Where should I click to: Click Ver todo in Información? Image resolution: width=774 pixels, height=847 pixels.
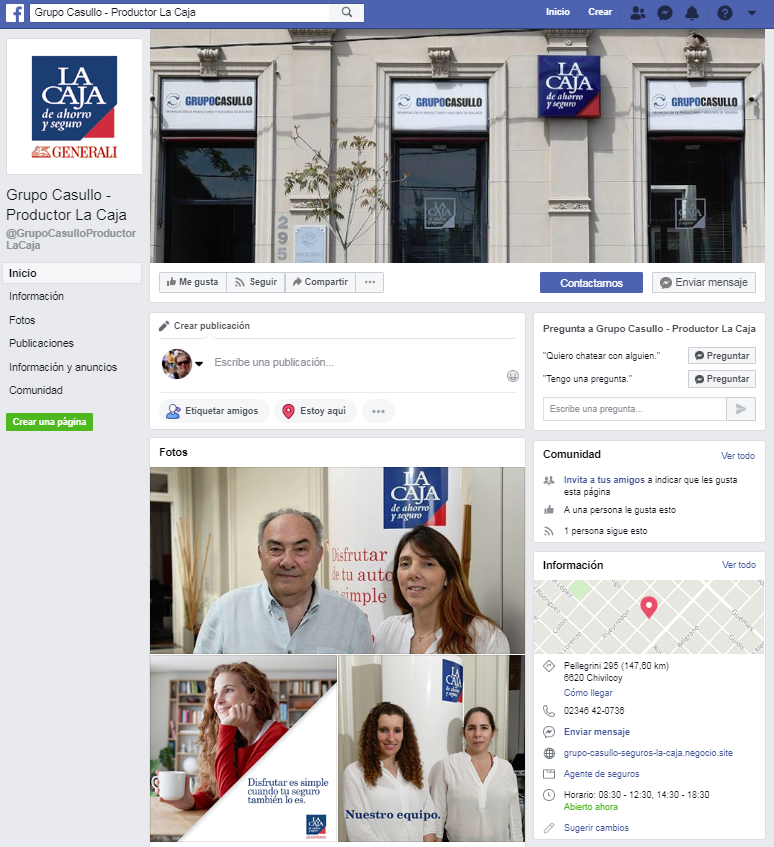[738, 564]
